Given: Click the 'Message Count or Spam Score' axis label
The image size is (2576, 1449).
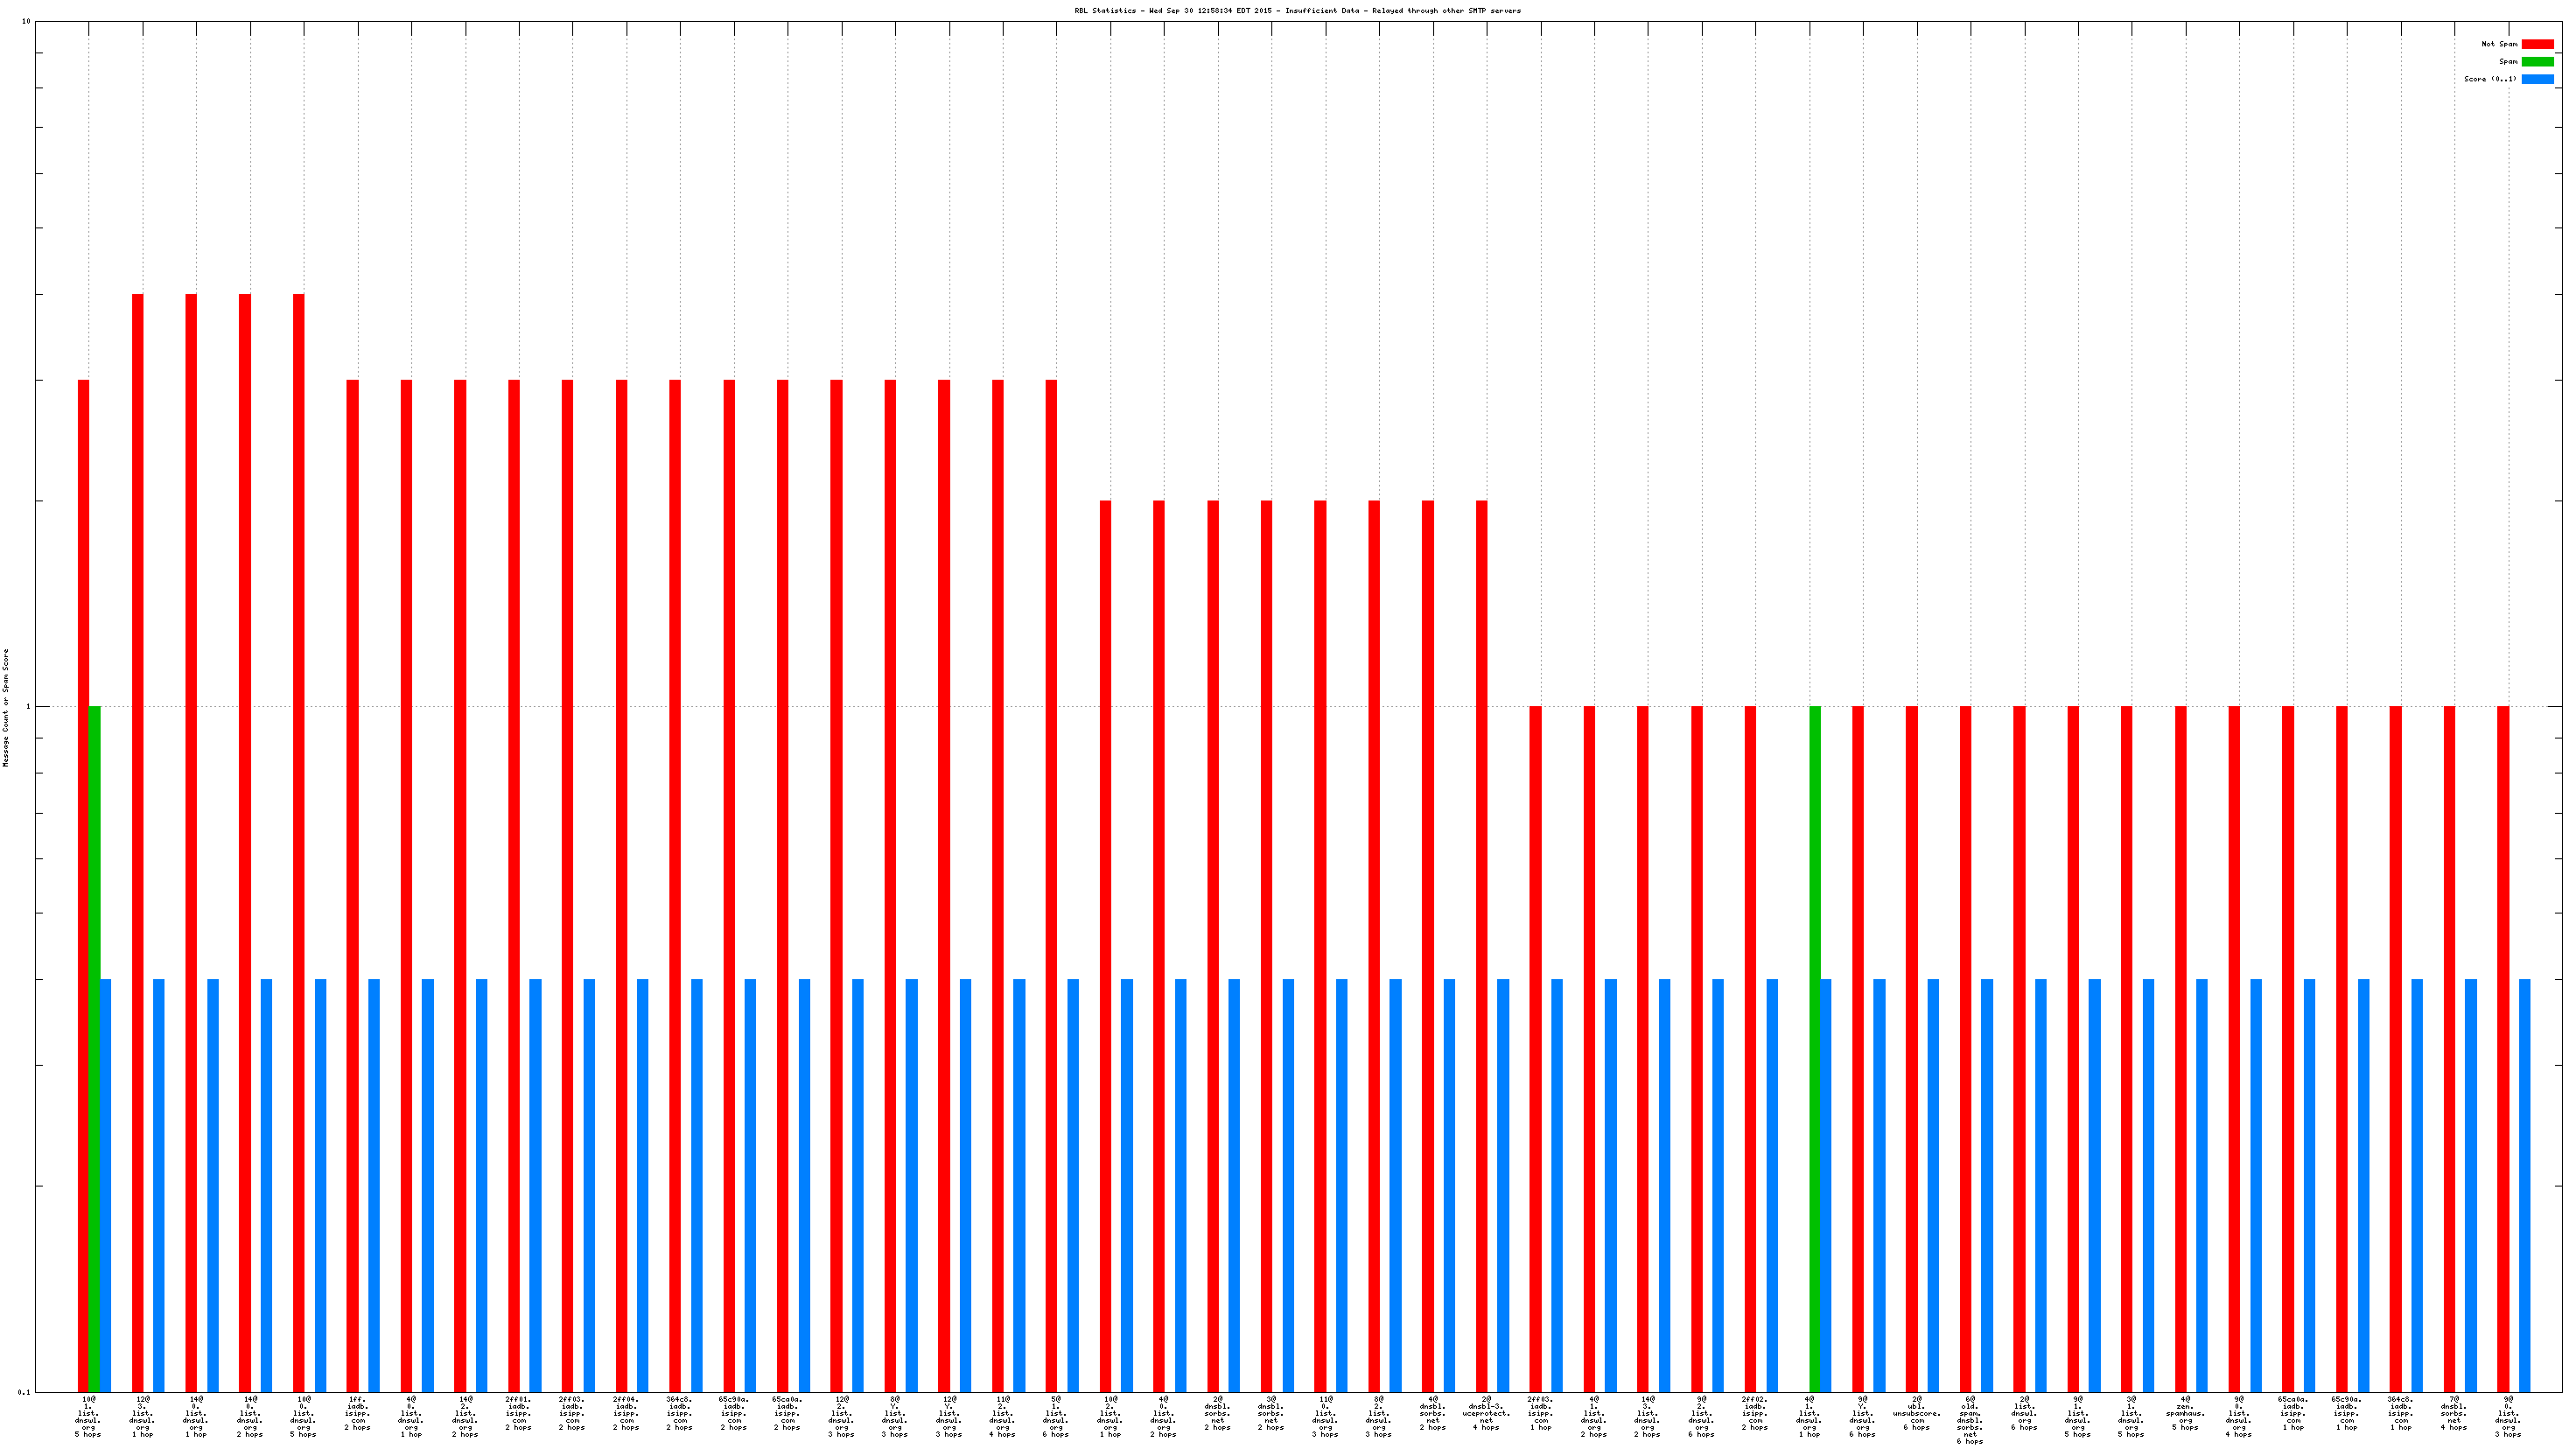Looking at the screenshot, I should click(x=6, y=707).
